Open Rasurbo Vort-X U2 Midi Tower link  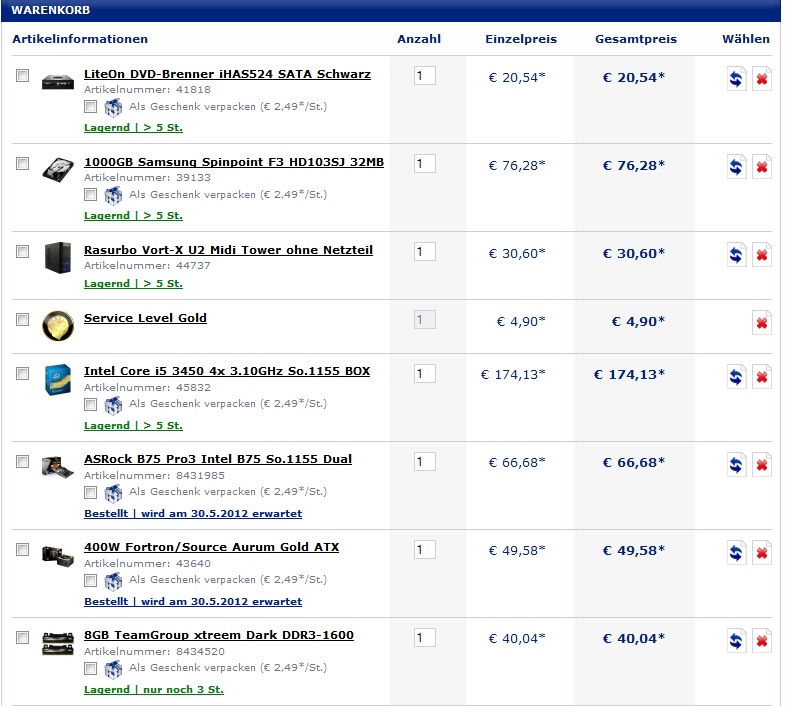229,250
